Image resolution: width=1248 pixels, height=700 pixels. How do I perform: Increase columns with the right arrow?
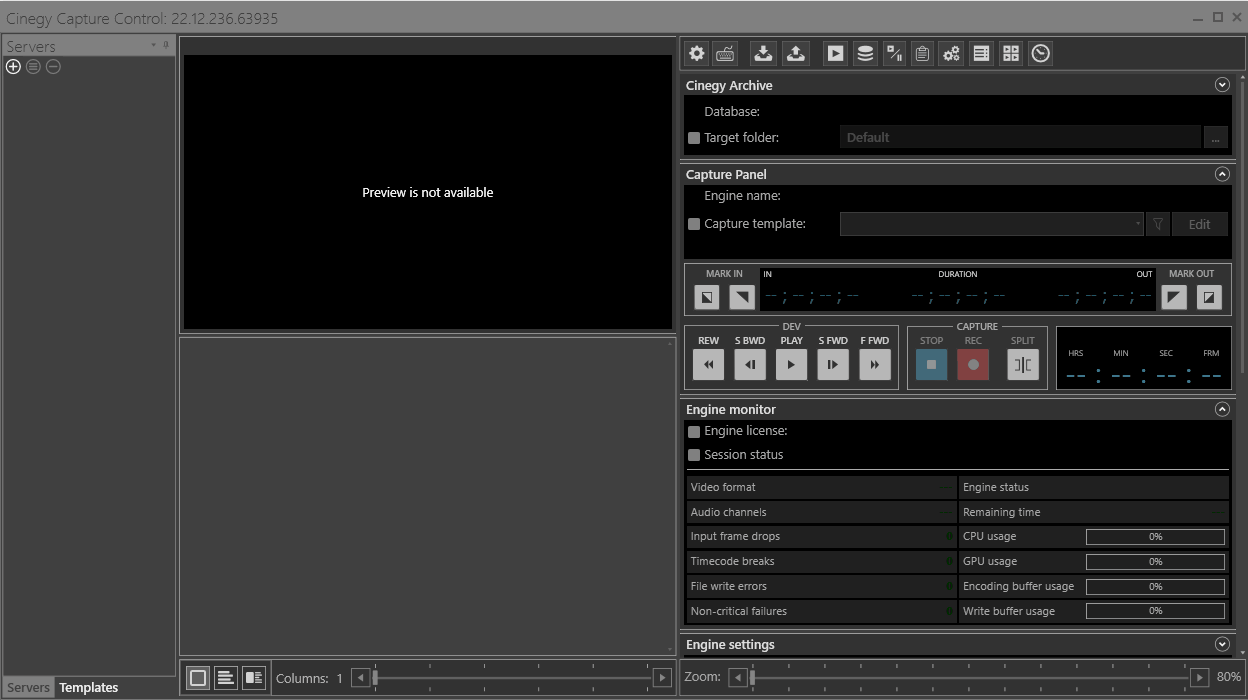(x=662, y=678)
